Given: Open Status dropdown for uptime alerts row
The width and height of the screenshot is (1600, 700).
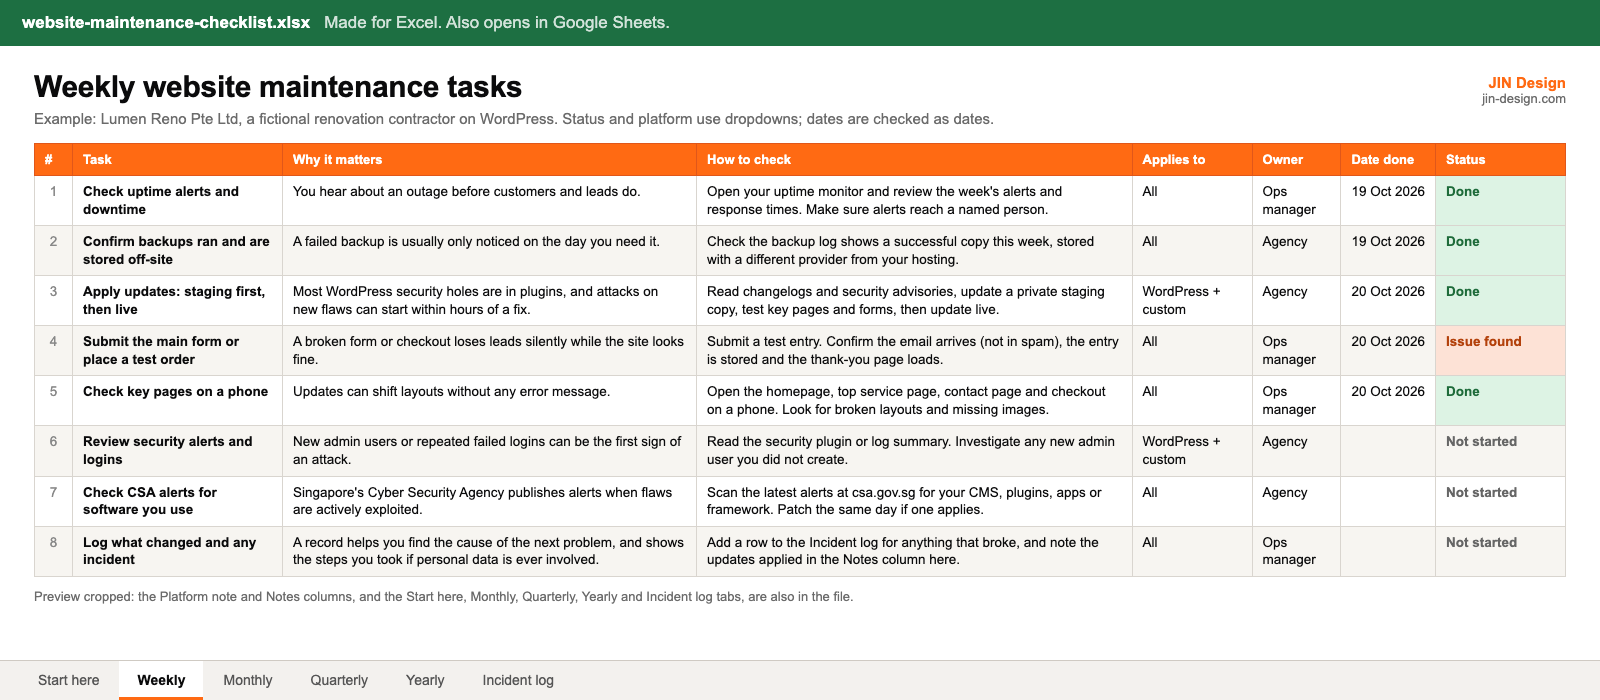Looking at the screenshot, I should tap(1500, 201).
